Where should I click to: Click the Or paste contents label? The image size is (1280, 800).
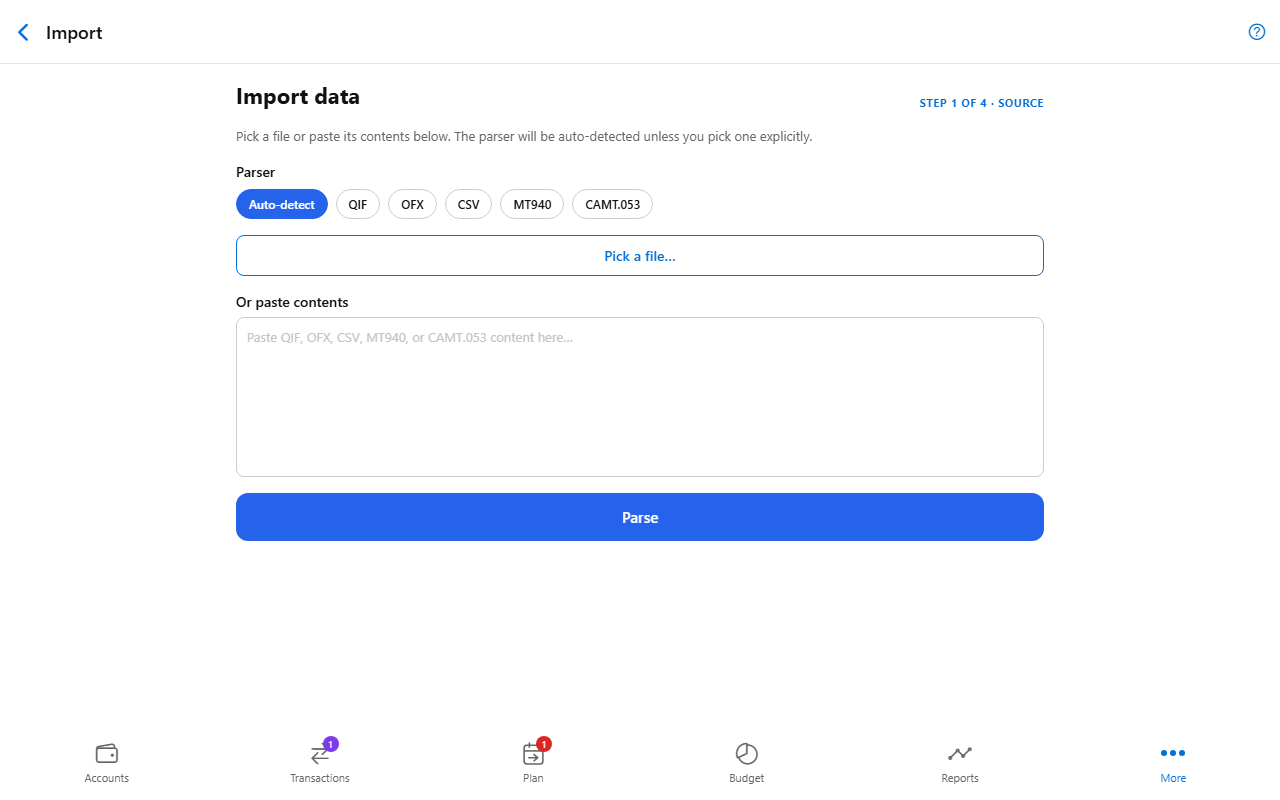point(292,302)
